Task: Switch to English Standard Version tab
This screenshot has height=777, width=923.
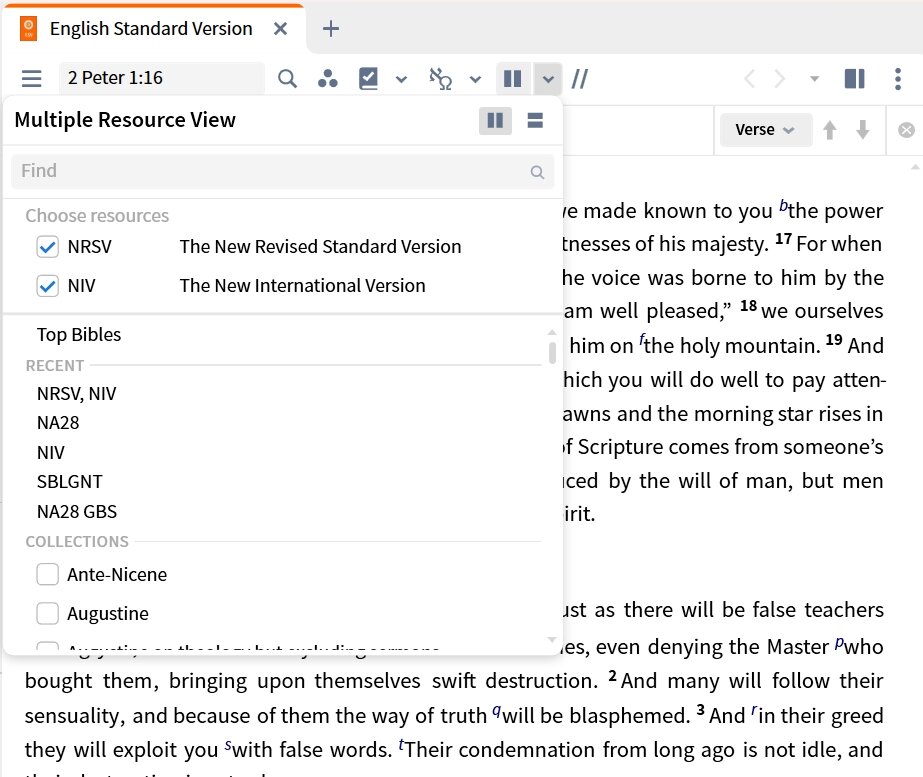Action: 151,28
